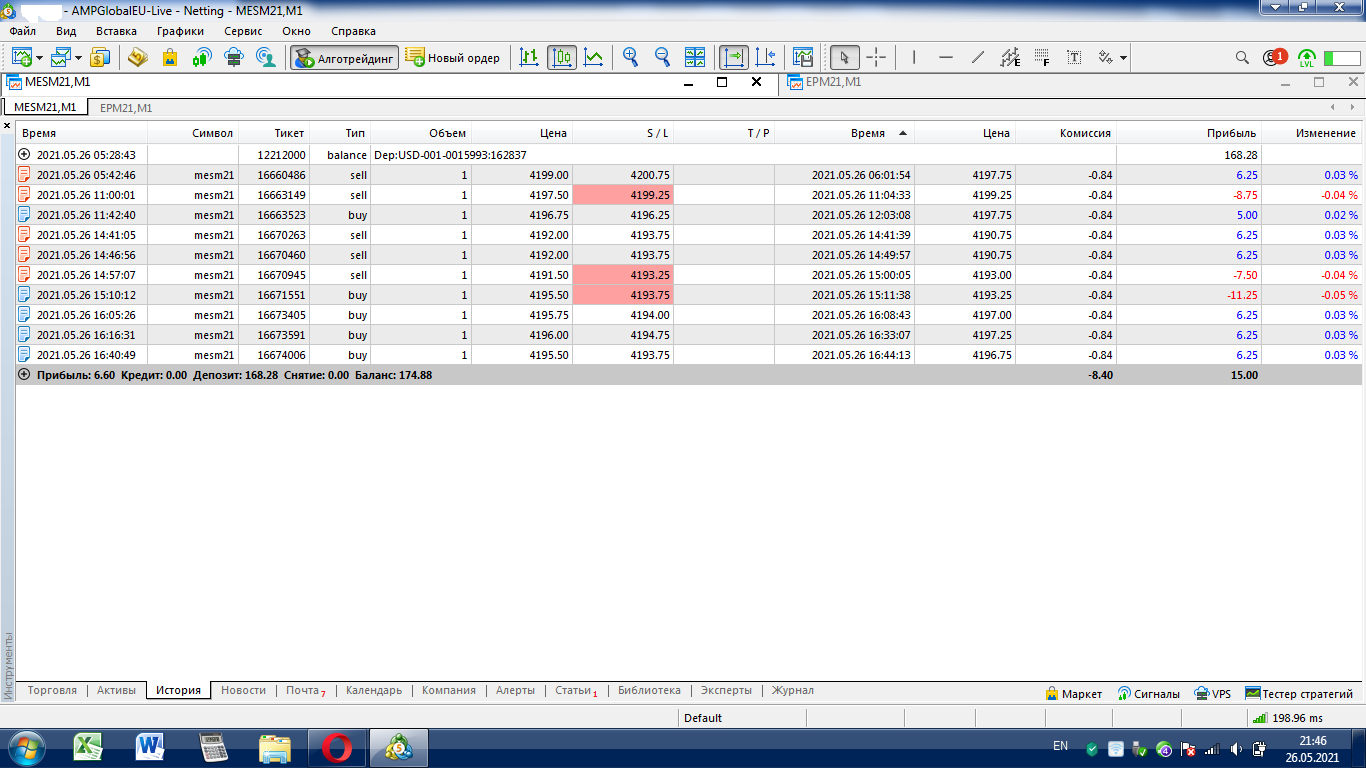The height and width of the screenshot is (768, 1366).
Task: Open the Вставка menu
Action: click(116, 31)
